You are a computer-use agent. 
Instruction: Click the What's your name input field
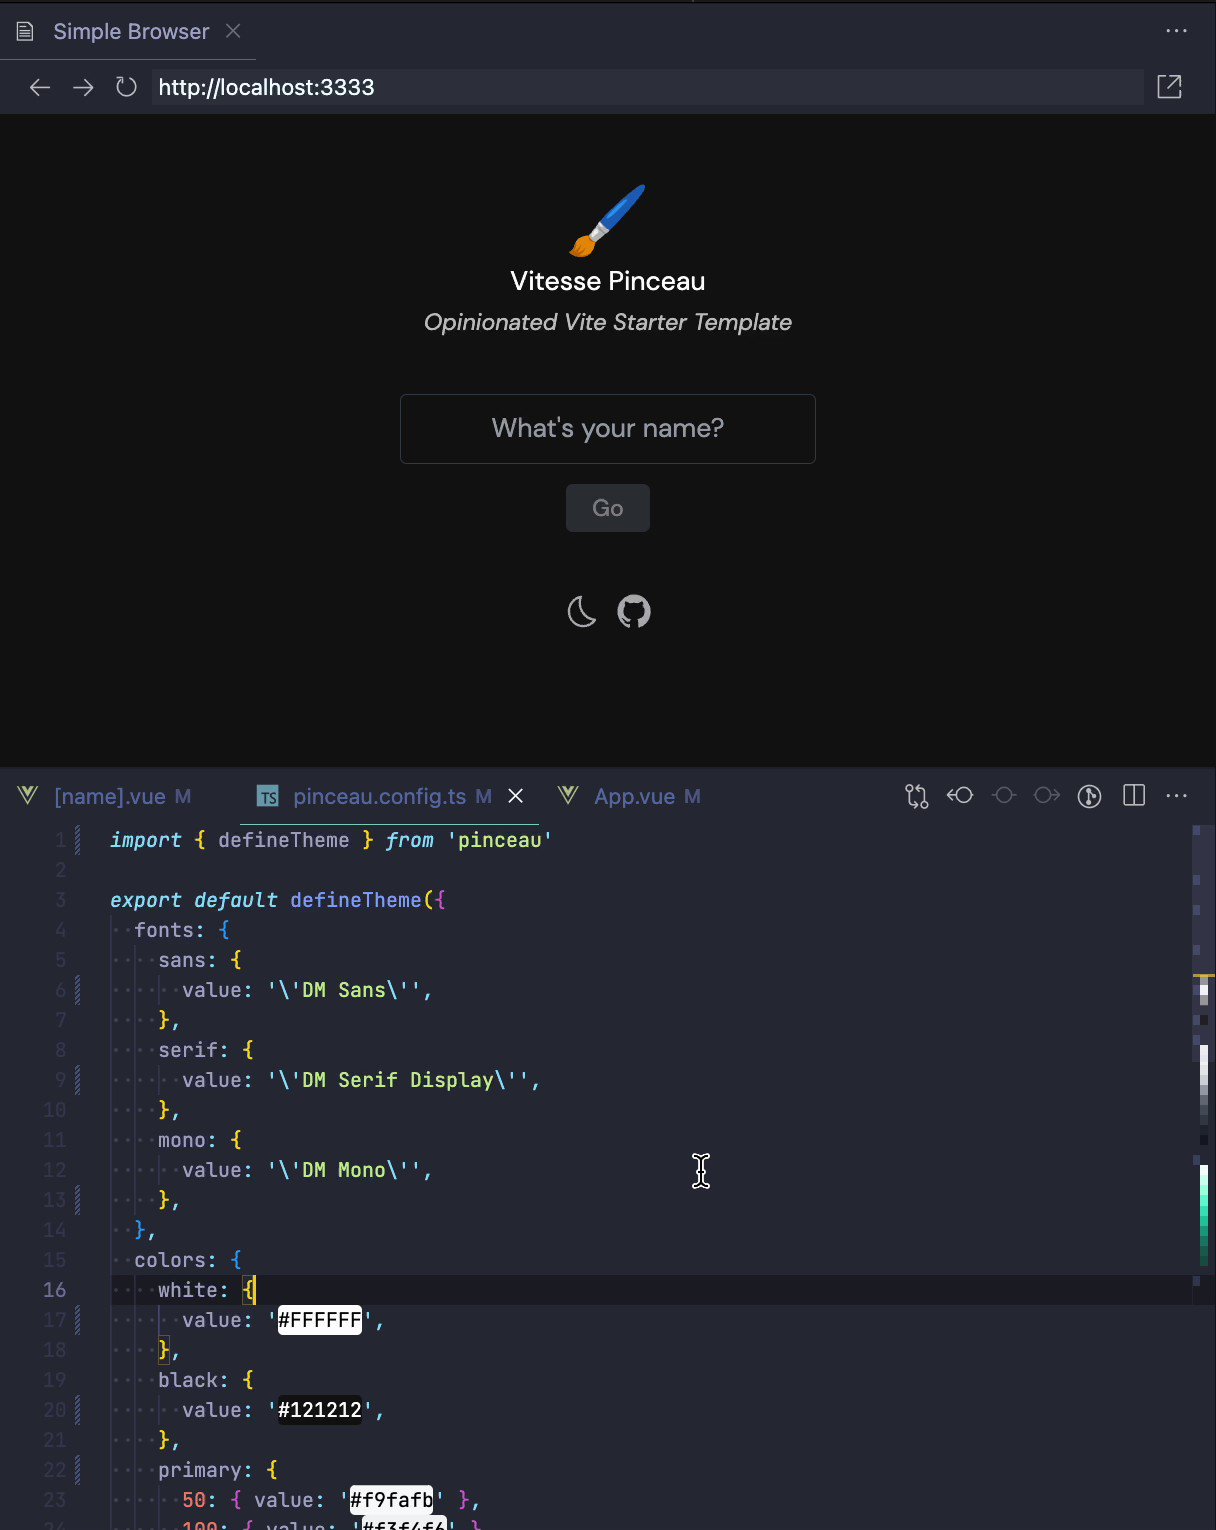click(607, 429)
